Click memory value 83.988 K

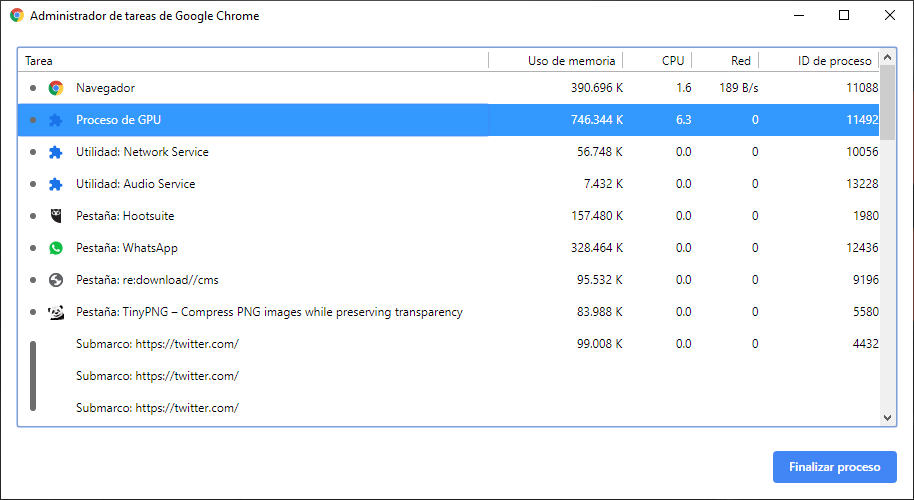[600, 312]
